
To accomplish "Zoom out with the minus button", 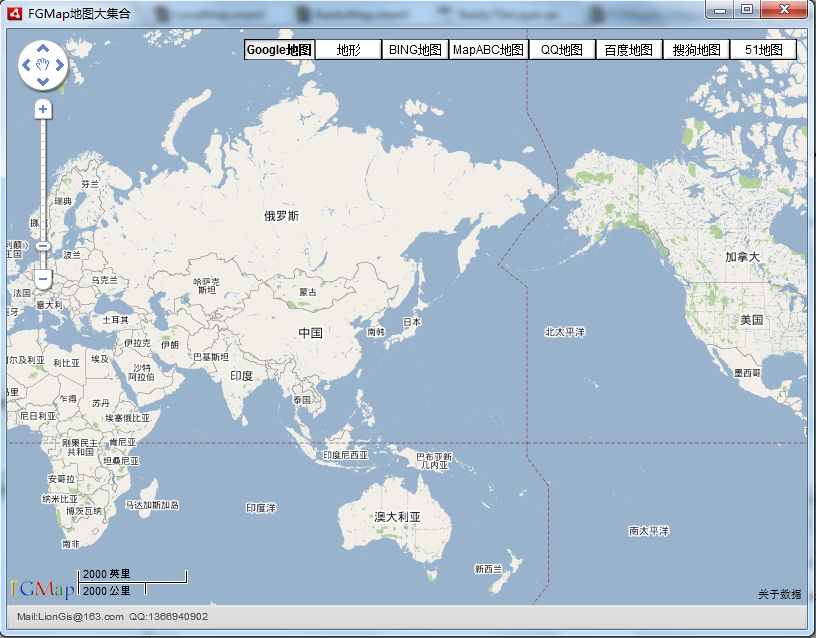I will click(43, 279).
